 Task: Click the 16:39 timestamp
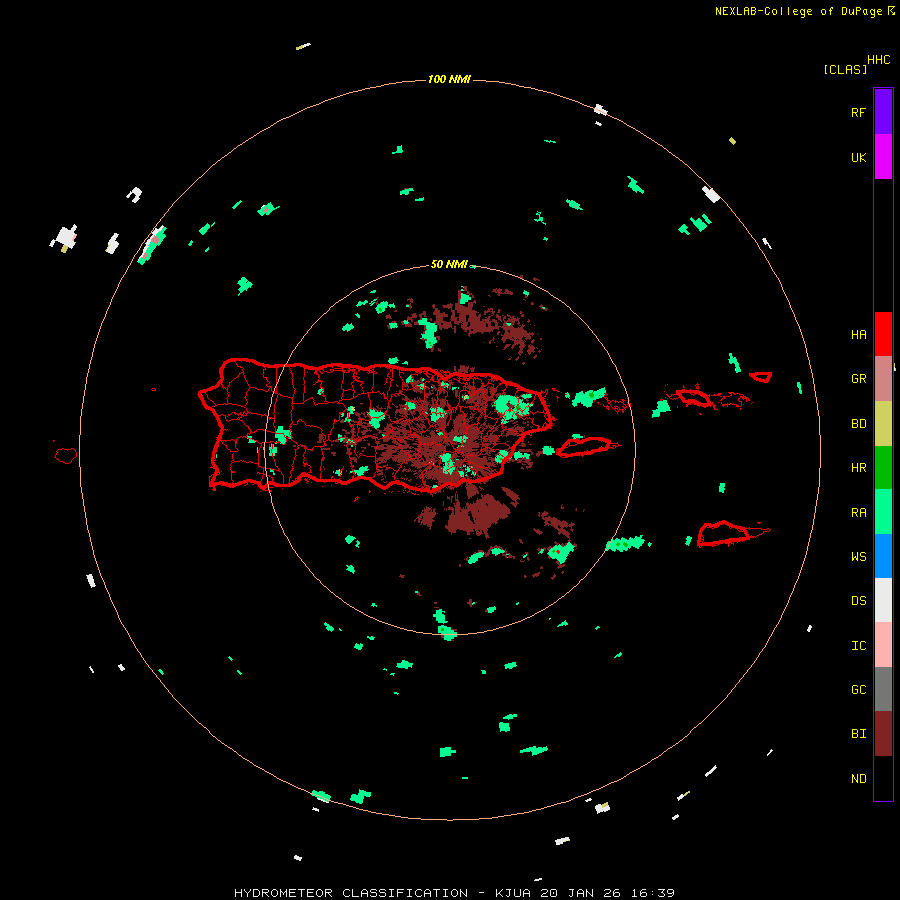tap(652, 893)
